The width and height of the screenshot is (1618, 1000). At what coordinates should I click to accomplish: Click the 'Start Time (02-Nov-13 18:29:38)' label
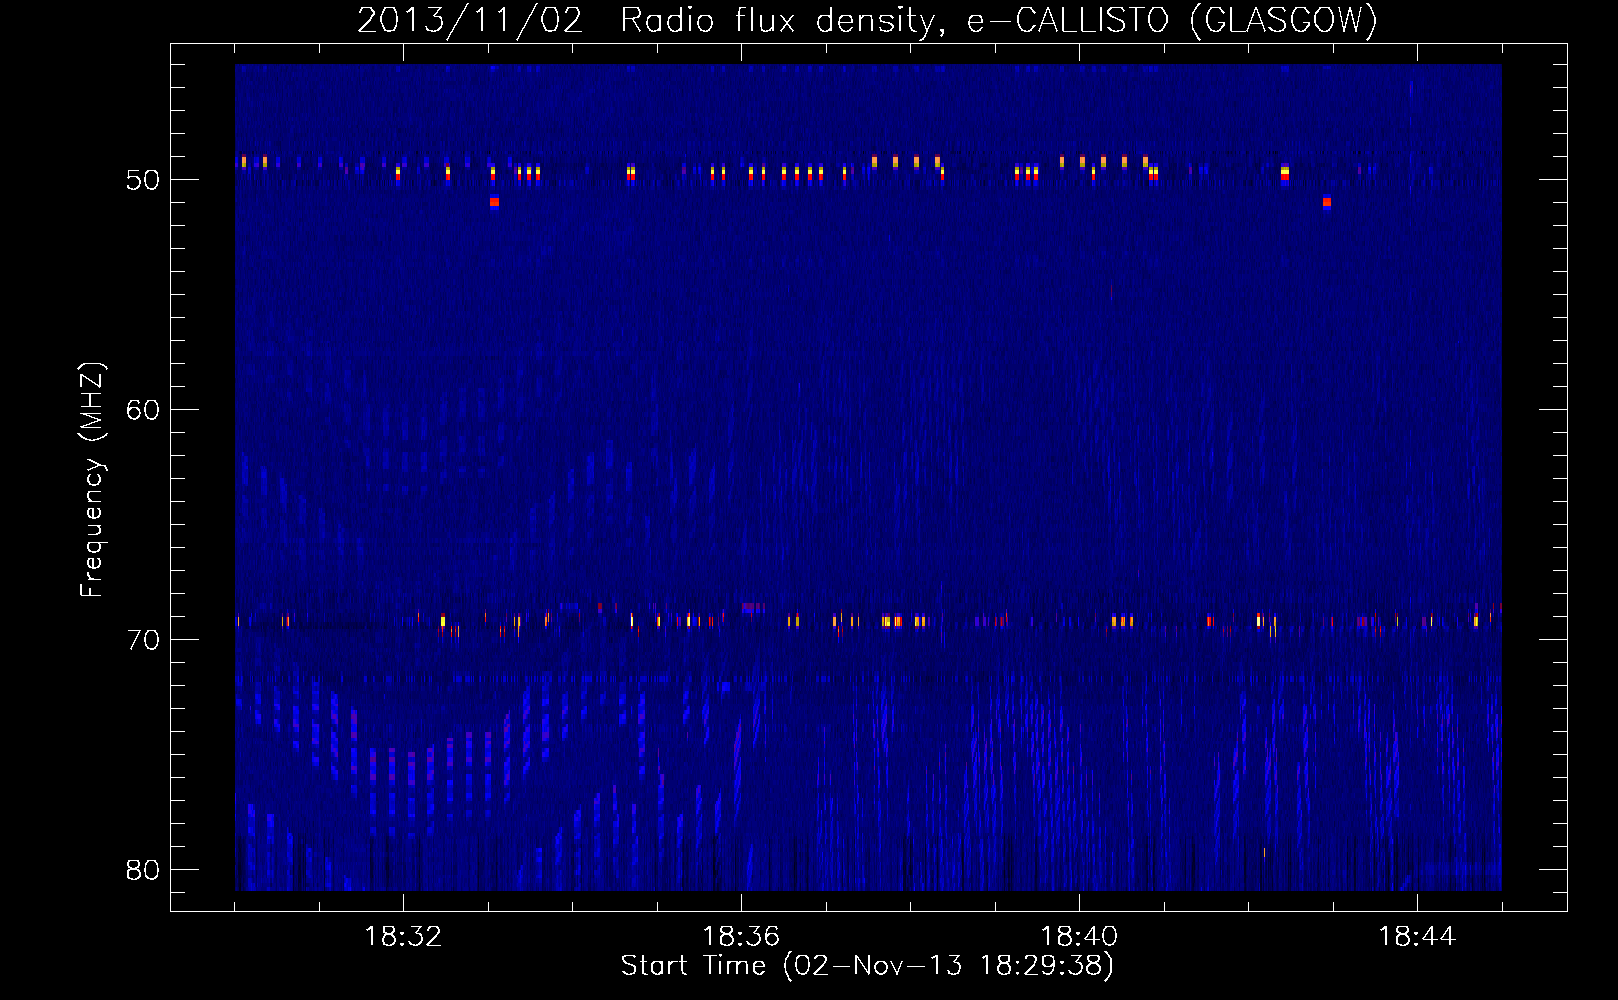pos(867,966)
